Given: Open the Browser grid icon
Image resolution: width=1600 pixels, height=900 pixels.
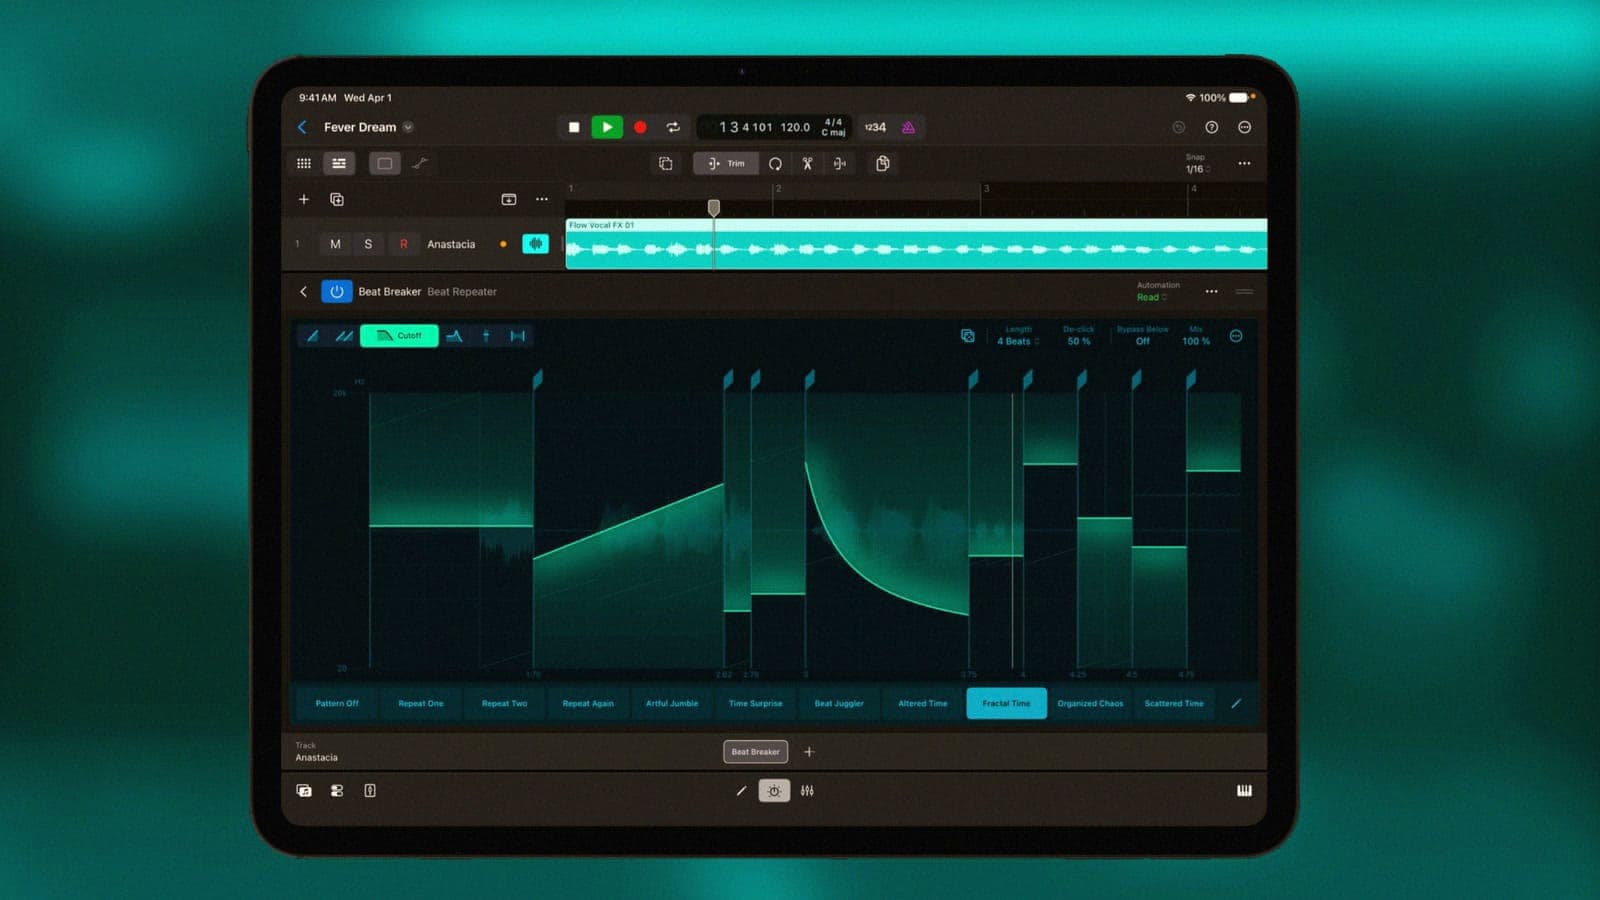Looking at the screenshot, I should click(x=304, y=163).
